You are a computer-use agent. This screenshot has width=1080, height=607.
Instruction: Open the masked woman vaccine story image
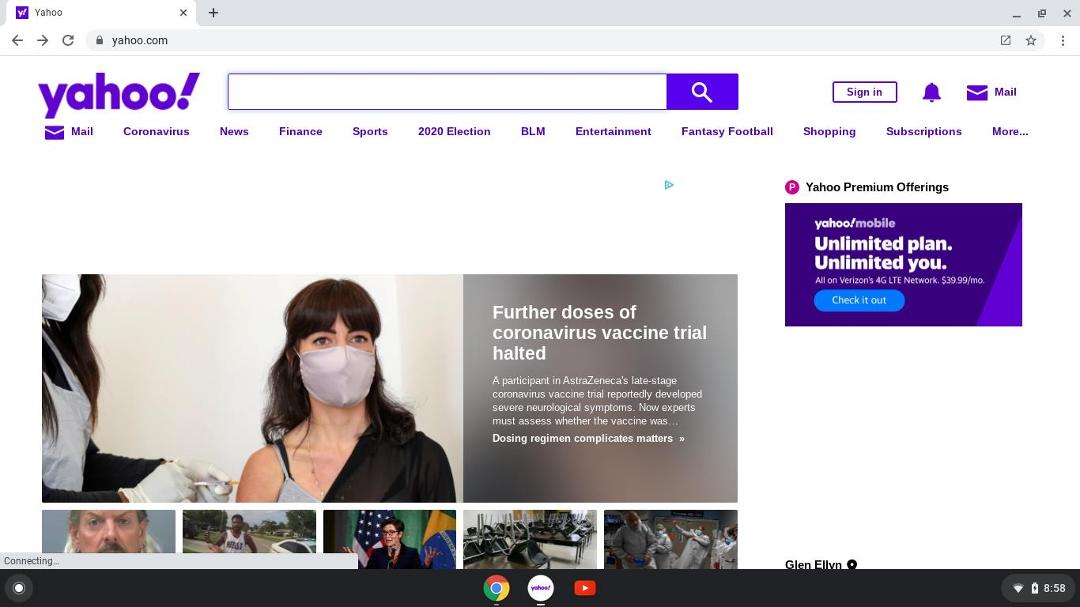252,388
